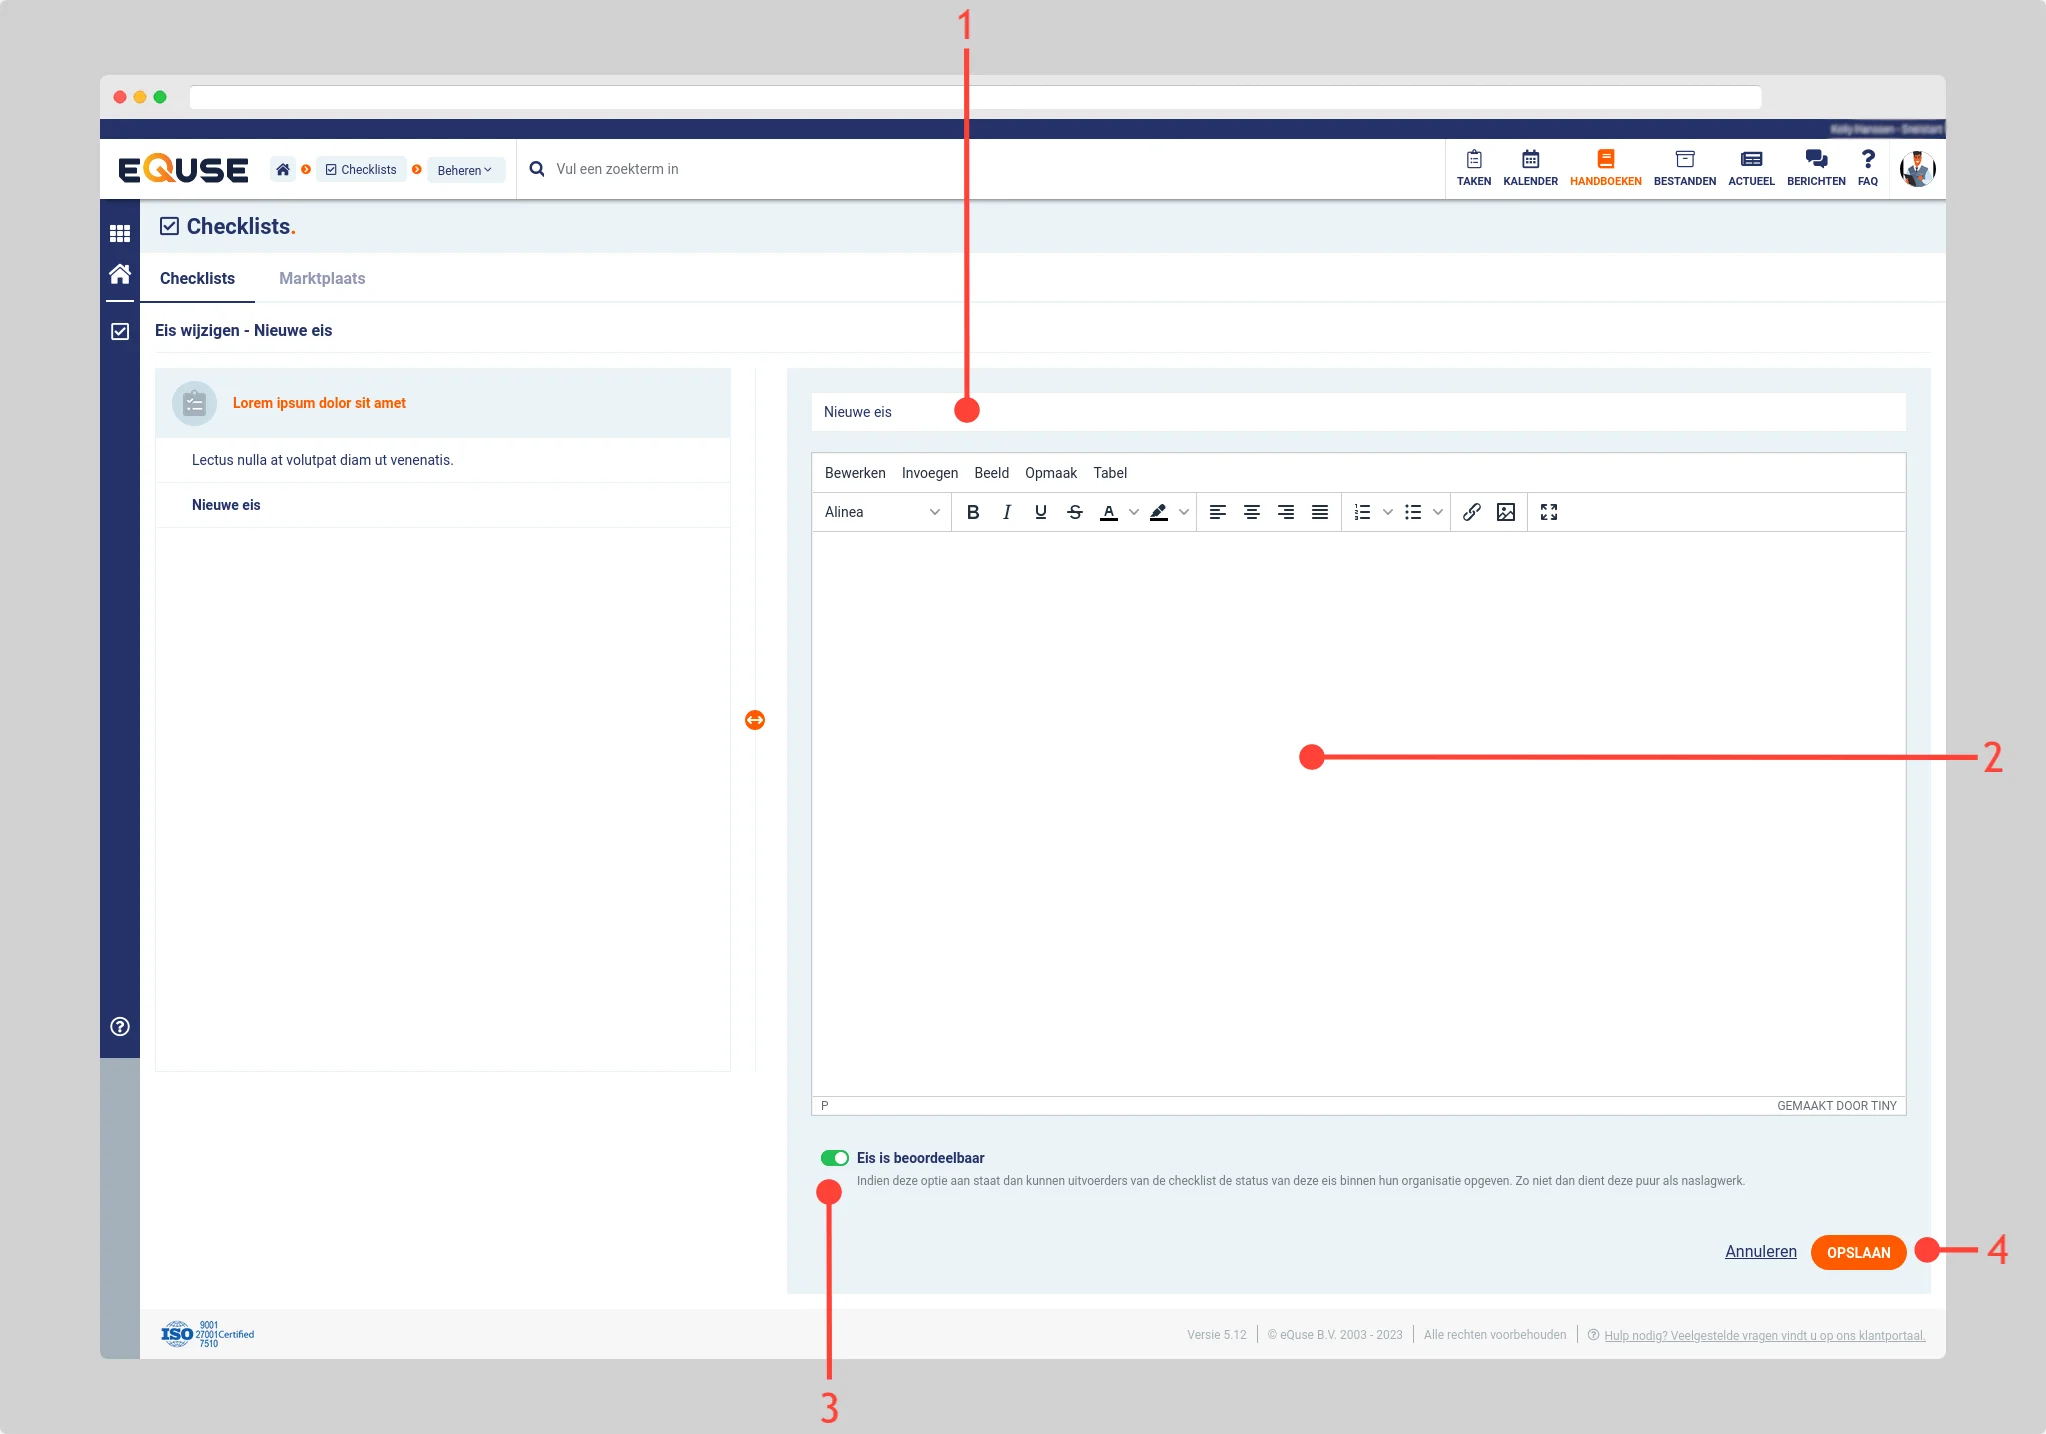This screenshot has width=2046, height=1434.
Task: Toggle bold formatting in the editor
Action: [972, 512]
